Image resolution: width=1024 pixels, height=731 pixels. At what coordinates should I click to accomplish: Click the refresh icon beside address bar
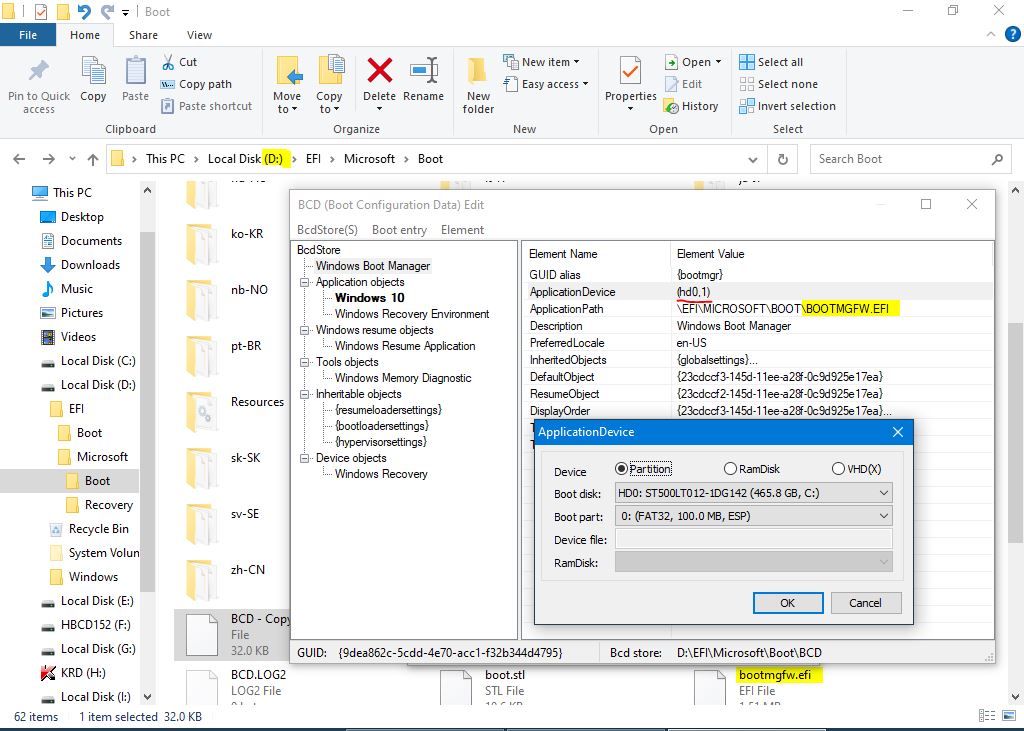[783, 159]
